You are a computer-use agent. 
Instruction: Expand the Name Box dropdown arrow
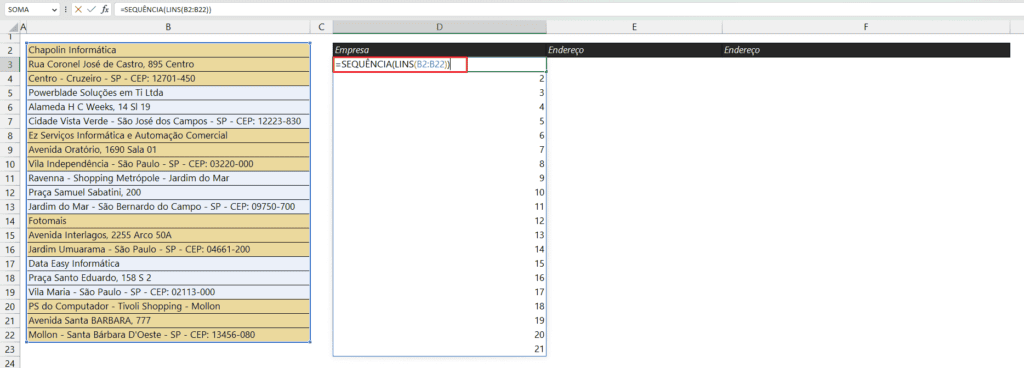click(53, 10)
